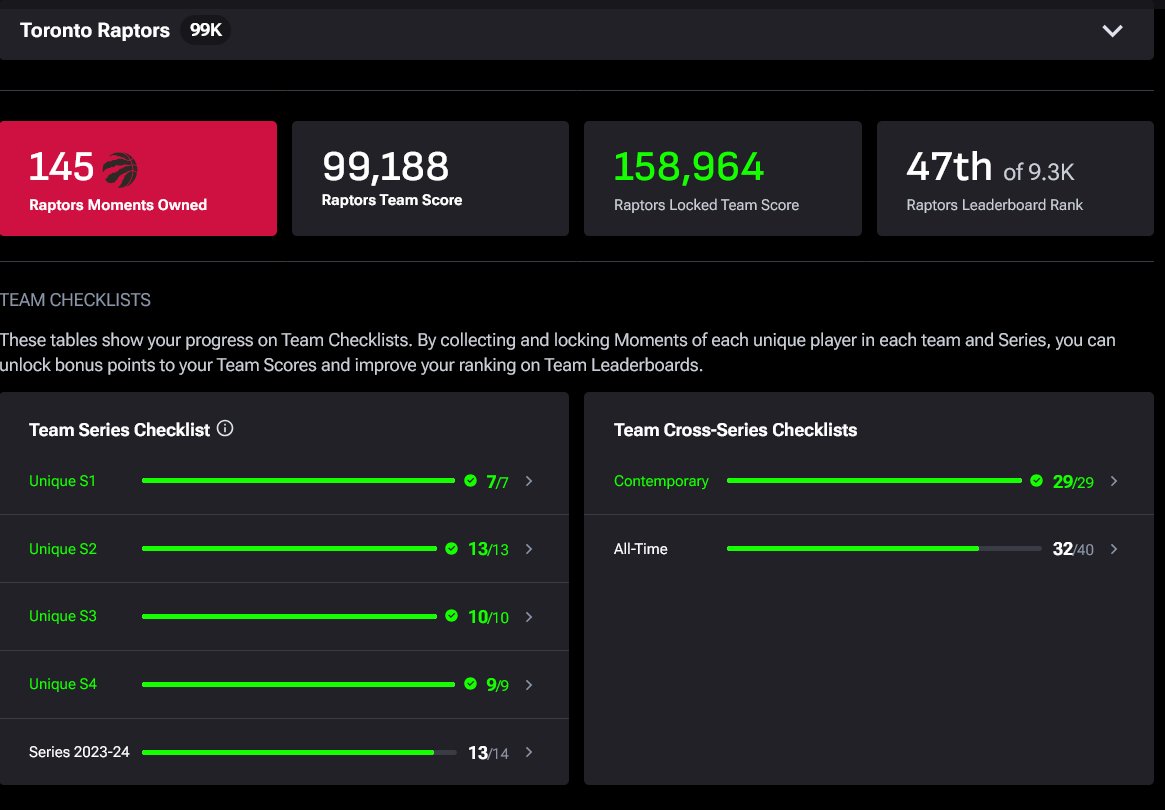
Task: Click the Unique S1 completed checkmark icon
Action: (470, 481)
